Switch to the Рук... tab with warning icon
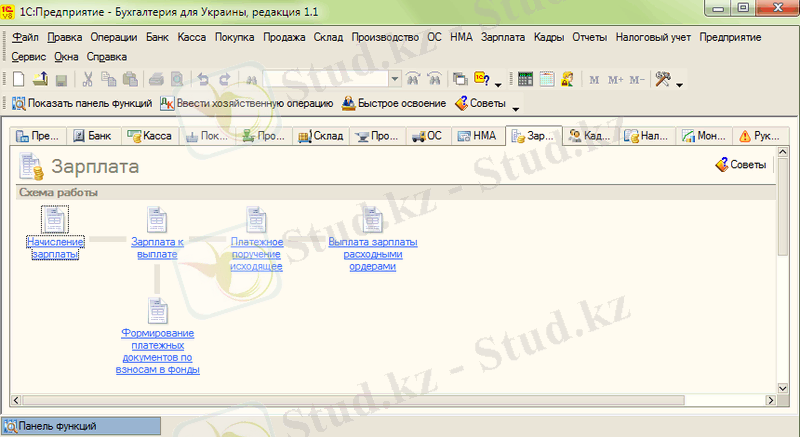 click(760, 136)
